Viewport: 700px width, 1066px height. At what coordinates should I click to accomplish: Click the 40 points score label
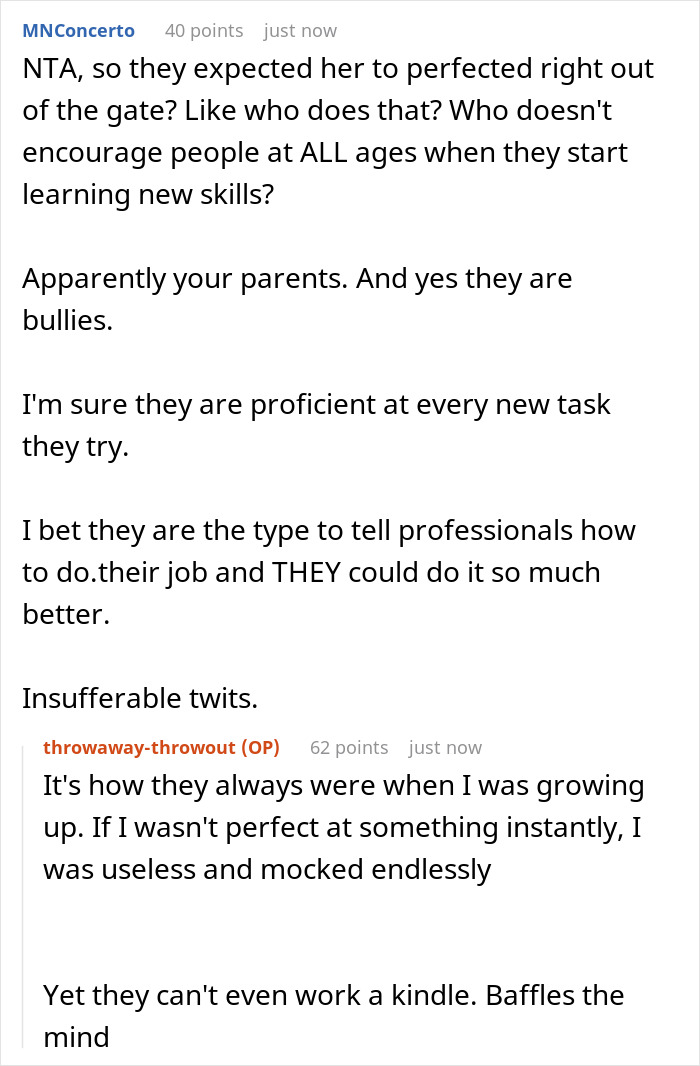point(203,31)
